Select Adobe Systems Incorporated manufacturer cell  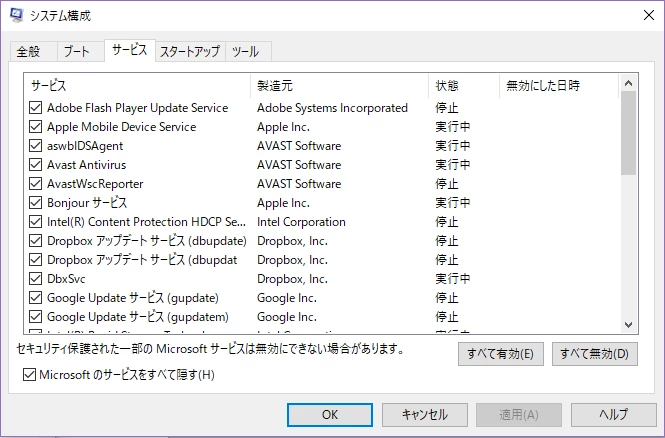[x=332, y=108]
